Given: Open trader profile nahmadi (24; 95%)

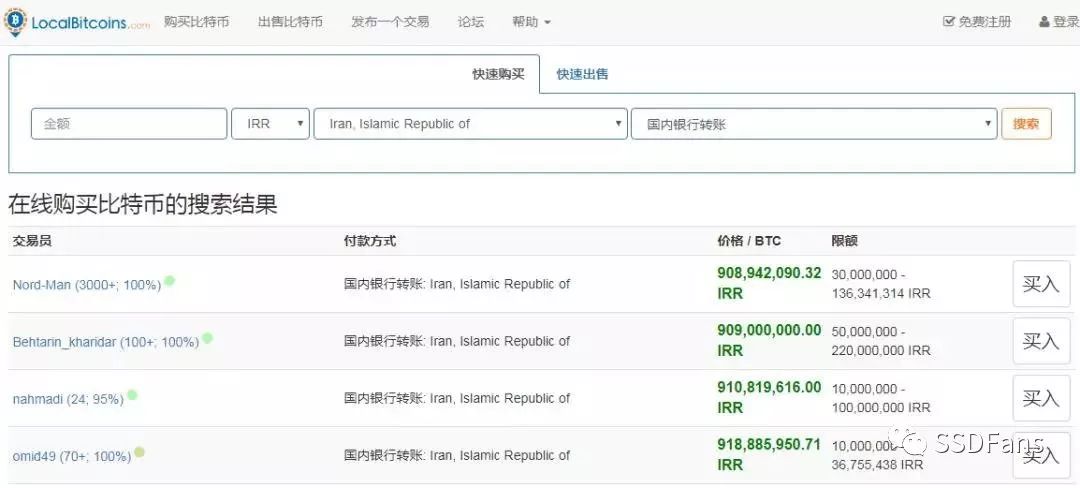Looking at the screenshot, I should click(68, 399).
